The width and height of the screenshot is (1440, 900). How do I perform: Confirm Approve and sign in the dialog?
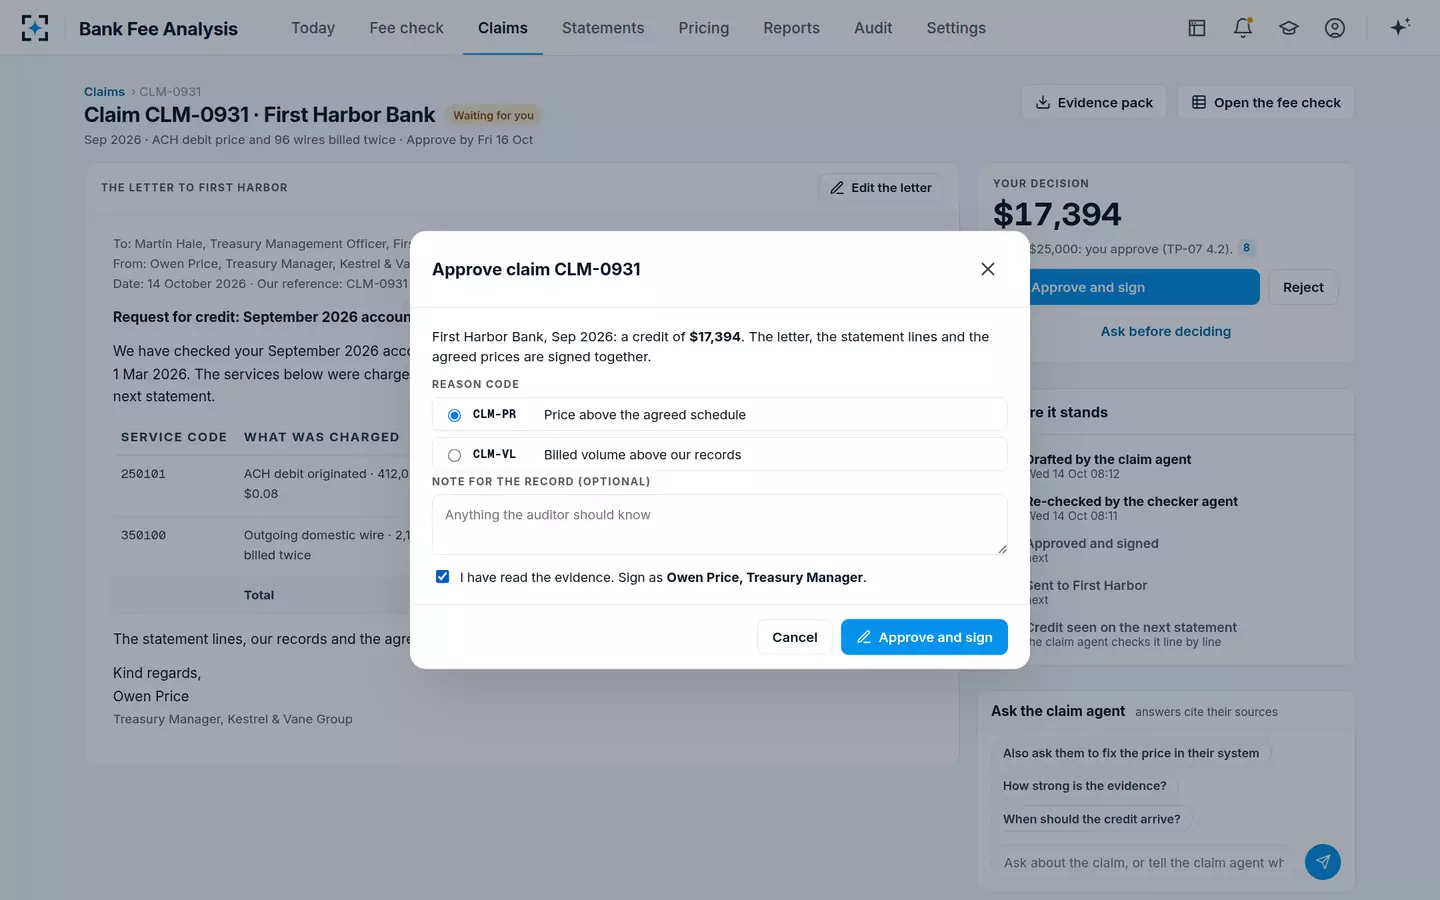pos(924,637)
